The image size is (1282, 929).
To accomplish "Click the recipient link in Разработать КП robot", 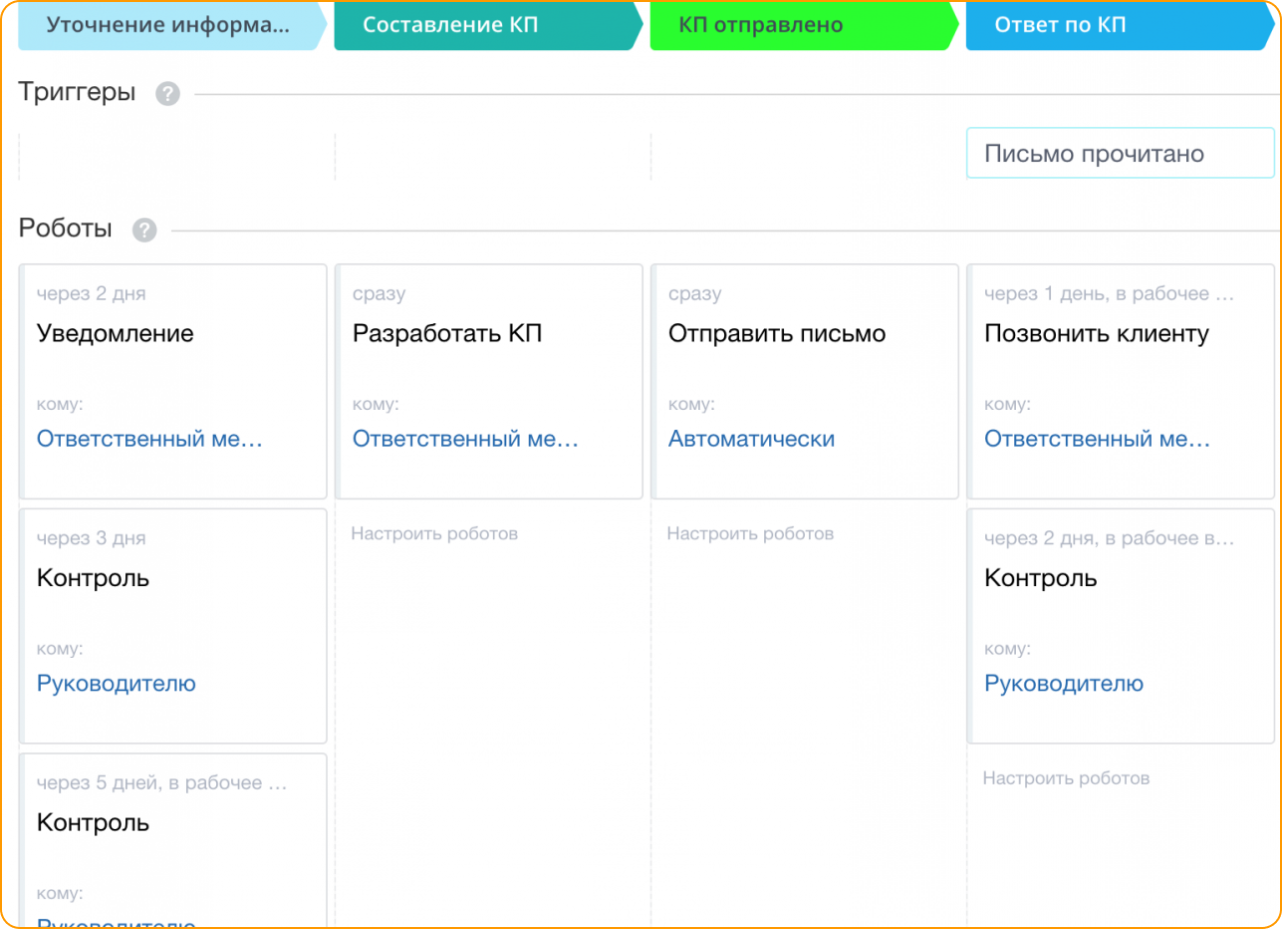I will (466, 439).
